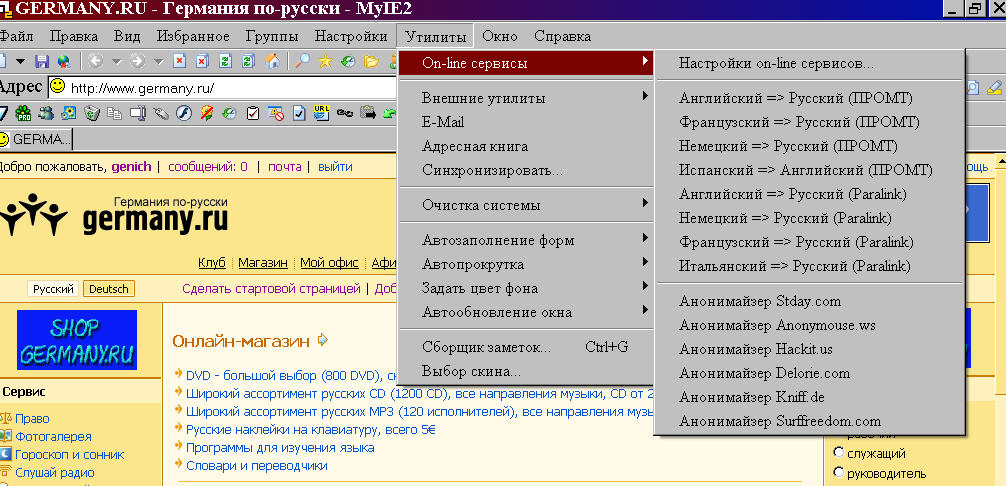This screenshot has height=486, width=1006.
Task: Click the crossed-out flower image blocking icon
Action: (207, 113)
